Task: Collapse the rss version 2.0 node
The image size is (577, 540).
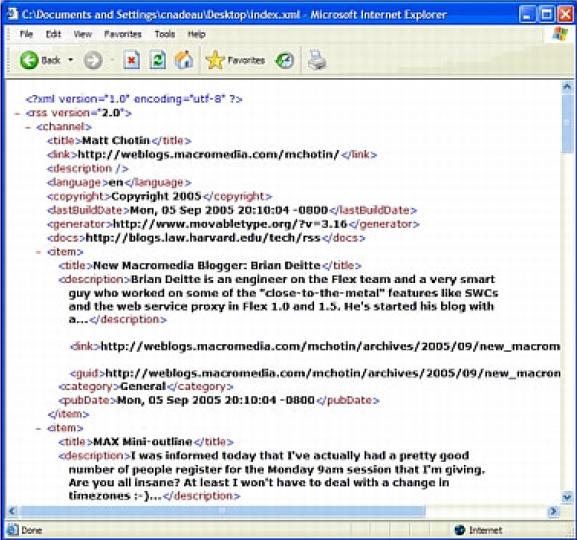Action: (17, 113)
